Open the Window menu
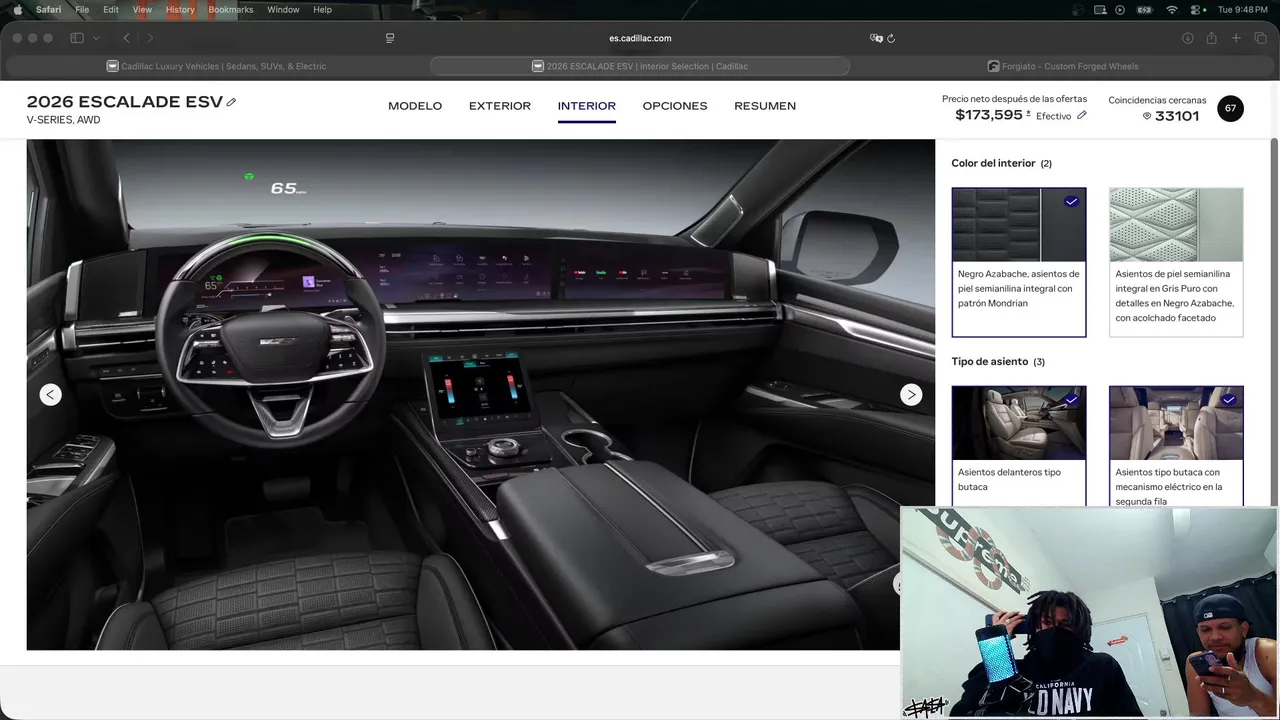The image size is (1280, 720). tap(283, 9)
